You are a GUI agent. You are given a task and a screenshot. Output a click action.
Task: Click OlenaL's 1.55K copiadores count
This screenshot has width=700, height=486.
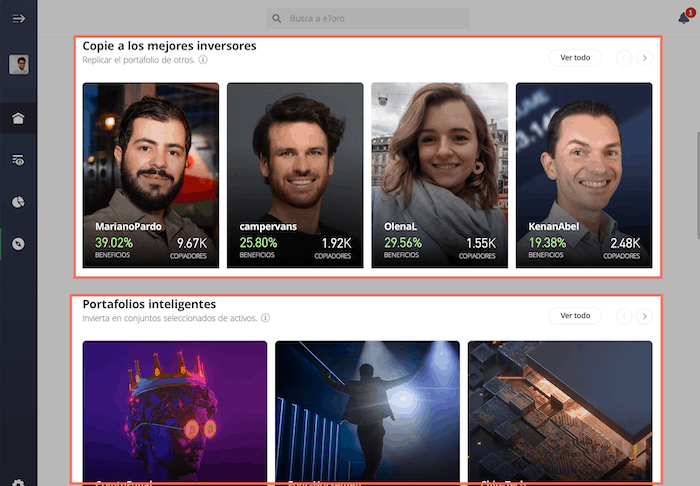[481, 243]
